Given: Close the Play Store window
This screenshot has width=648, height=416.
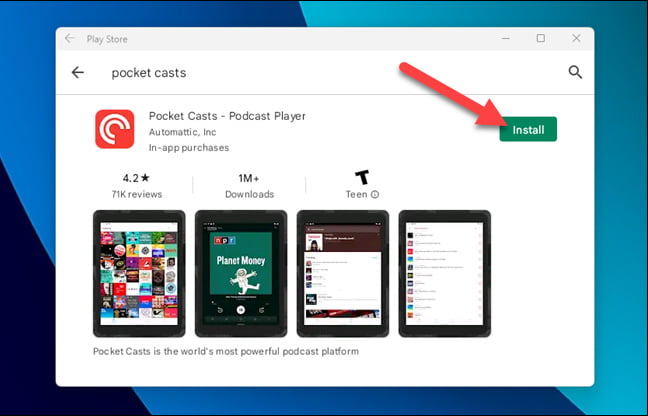Looking at the screenshot, I should tap(576, 38).
